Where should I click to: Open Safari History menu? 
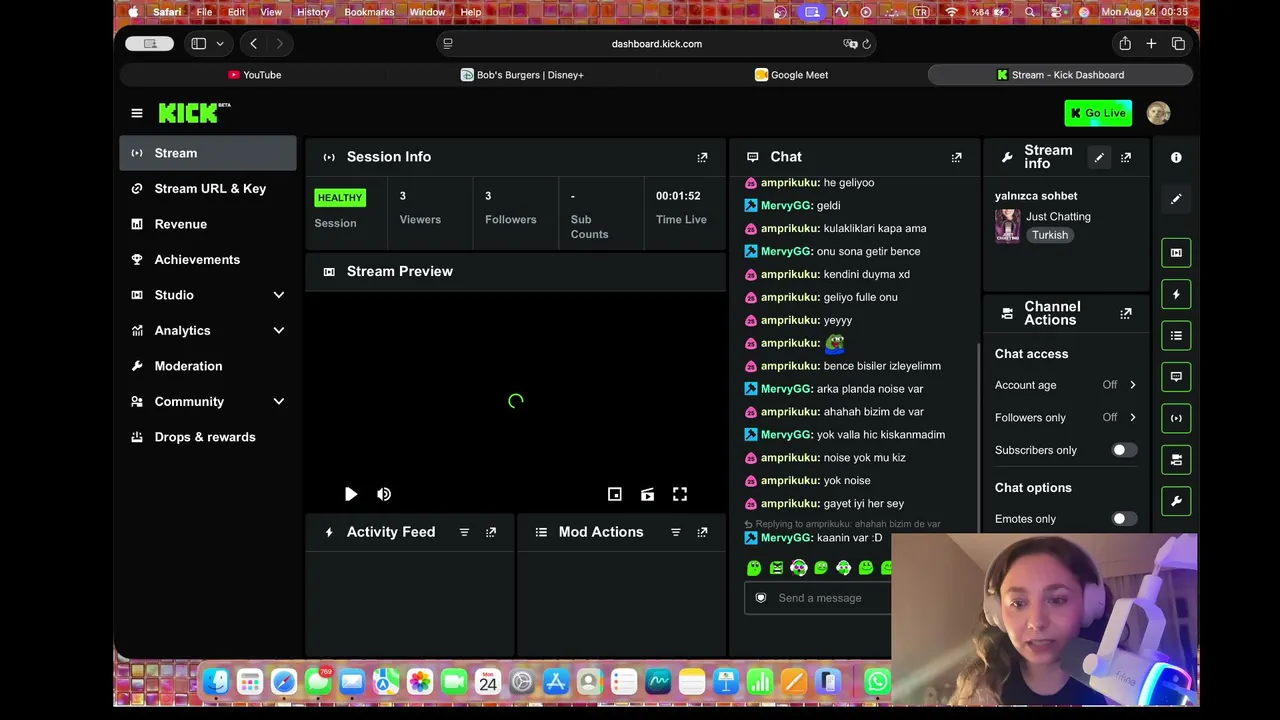(x=313, y=12)
